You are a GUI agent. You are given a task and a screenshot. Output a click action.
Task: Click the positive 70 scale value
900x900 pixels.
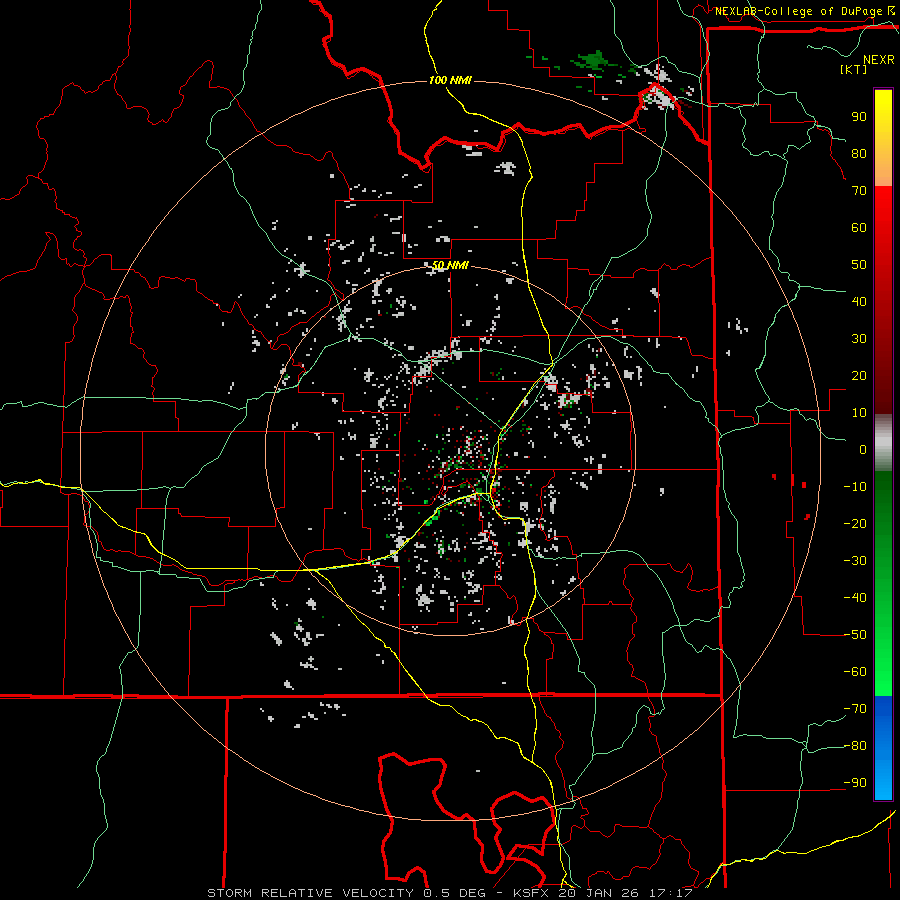[x=859, y=191]
